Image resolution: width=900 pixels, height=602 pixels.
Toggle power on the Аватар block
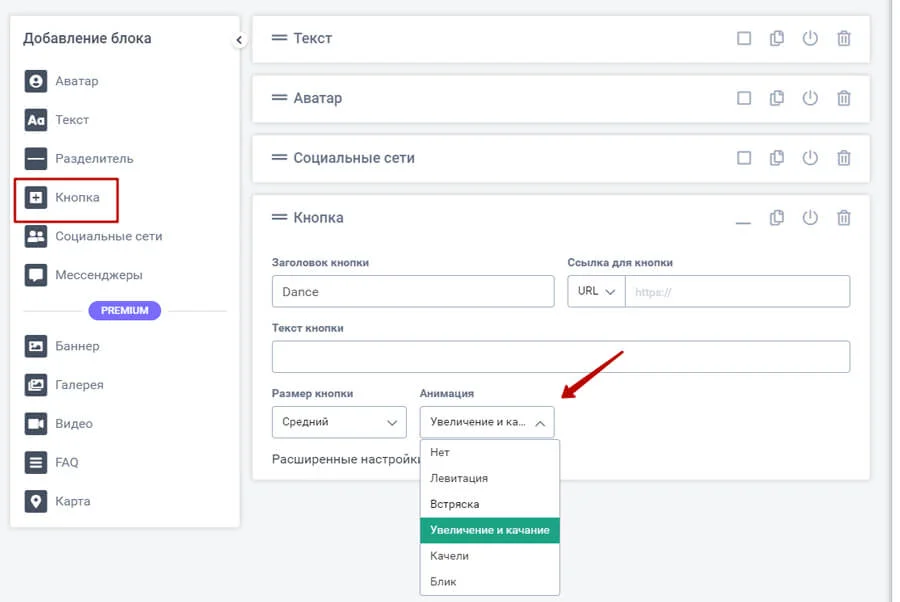810,99
